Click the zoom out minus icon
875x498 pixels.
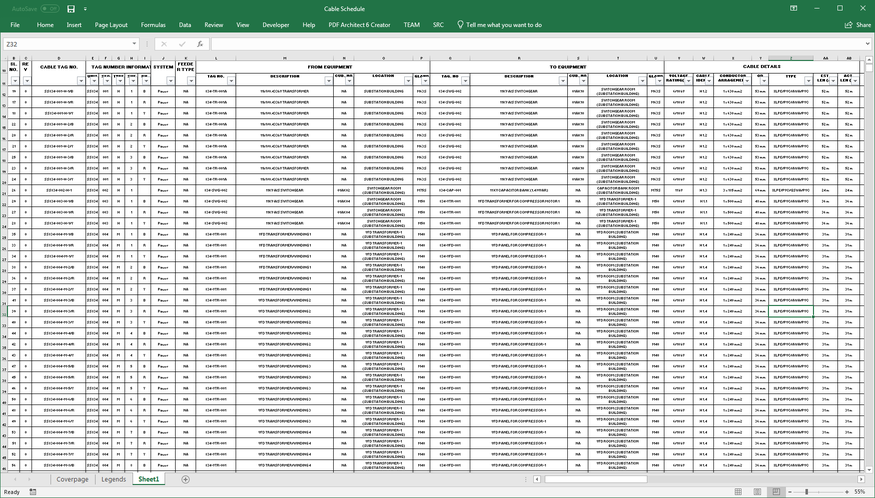click(x=790, y=492)
